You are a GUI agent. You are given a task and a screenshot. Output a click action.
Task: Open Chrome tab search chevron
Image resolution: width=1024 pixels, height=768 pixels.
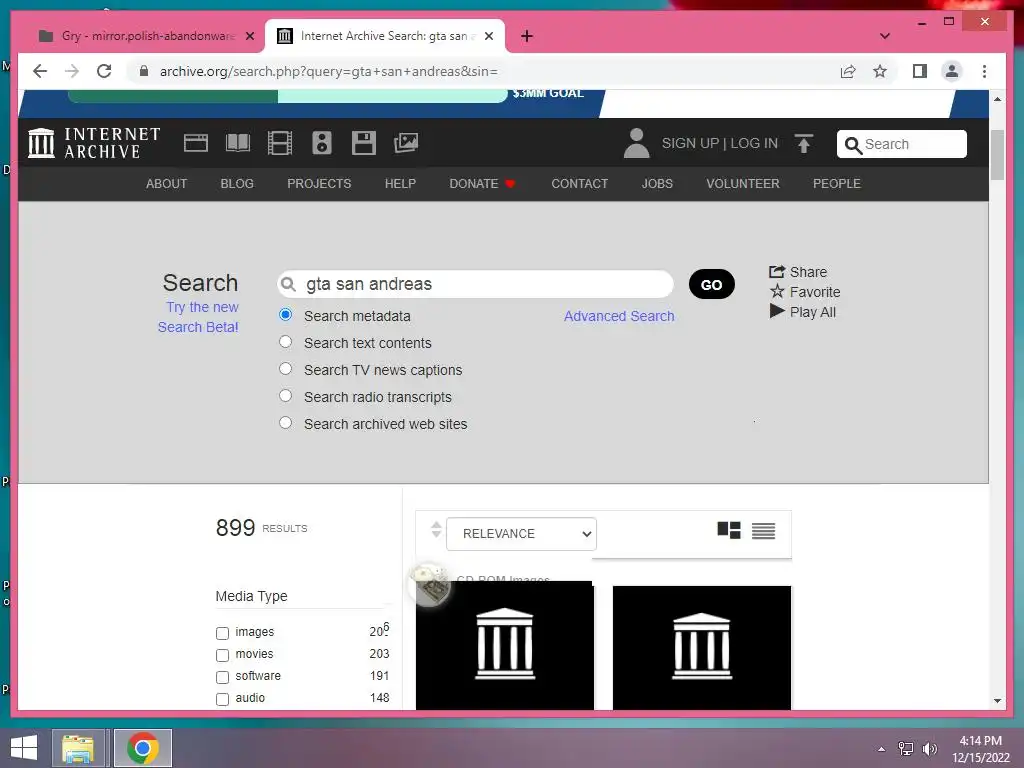click(x=884, y=36)
